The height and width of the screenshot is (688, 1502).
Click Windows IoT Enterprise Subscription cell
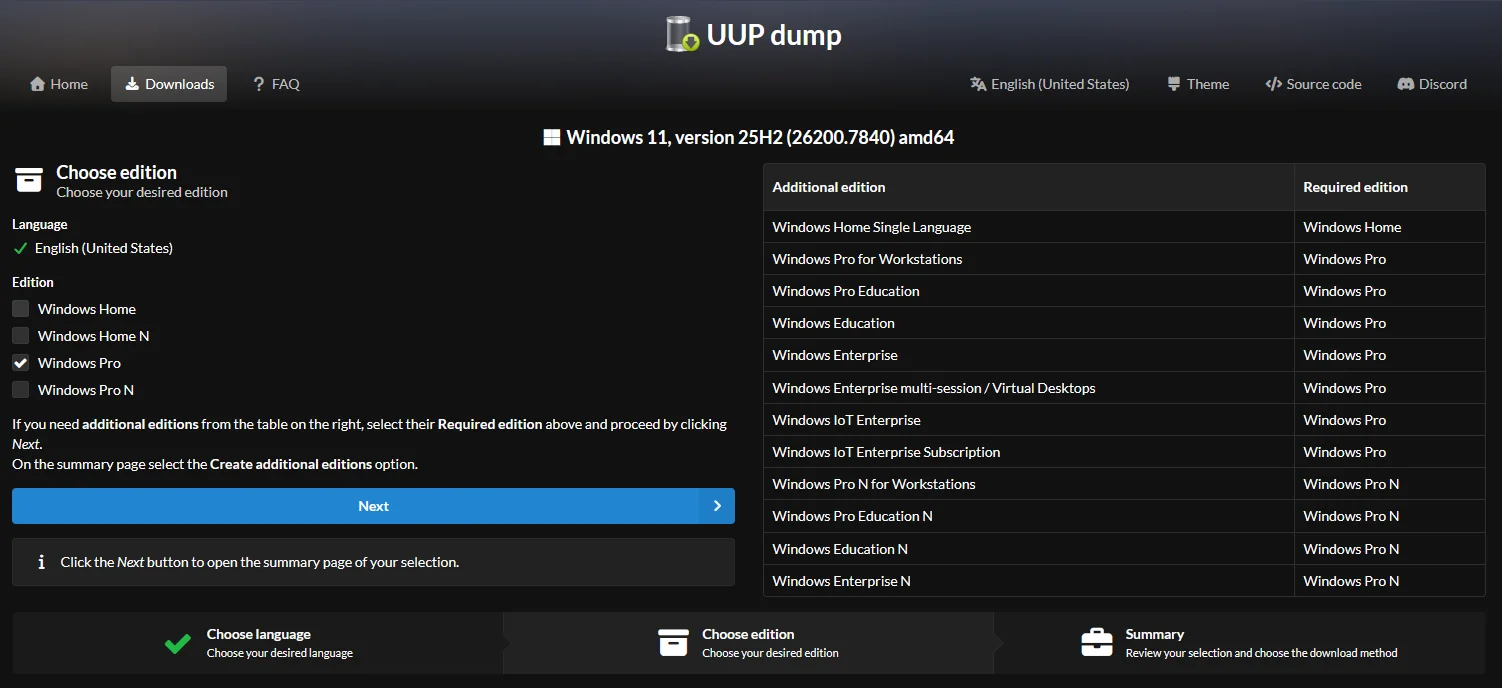pyautogui.click(x=1028, y=452)
